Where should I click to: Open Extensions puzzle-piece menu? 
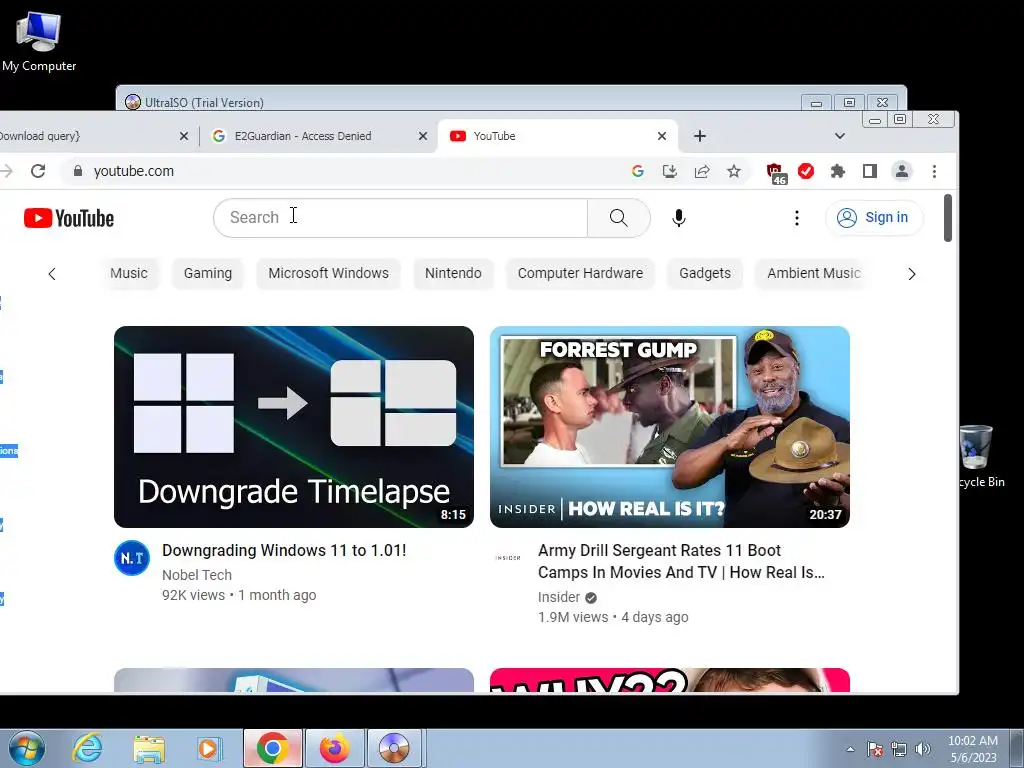tap(837, 171)
